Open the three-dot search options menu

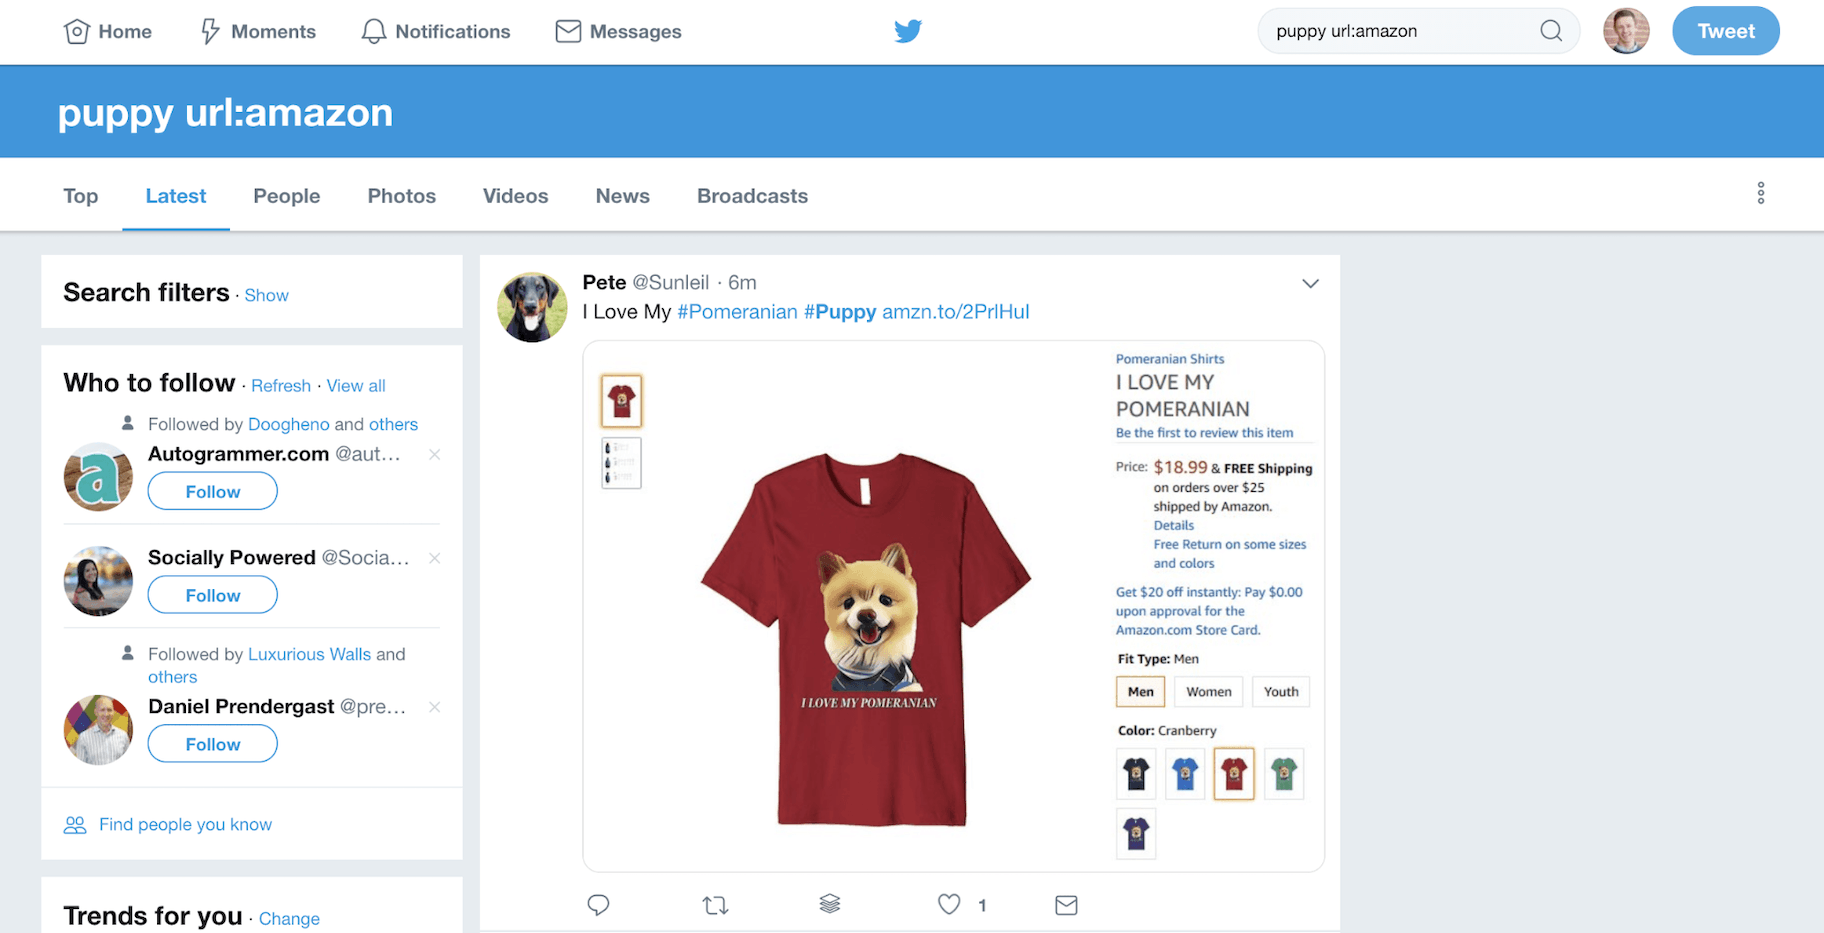click(1760, 193)
